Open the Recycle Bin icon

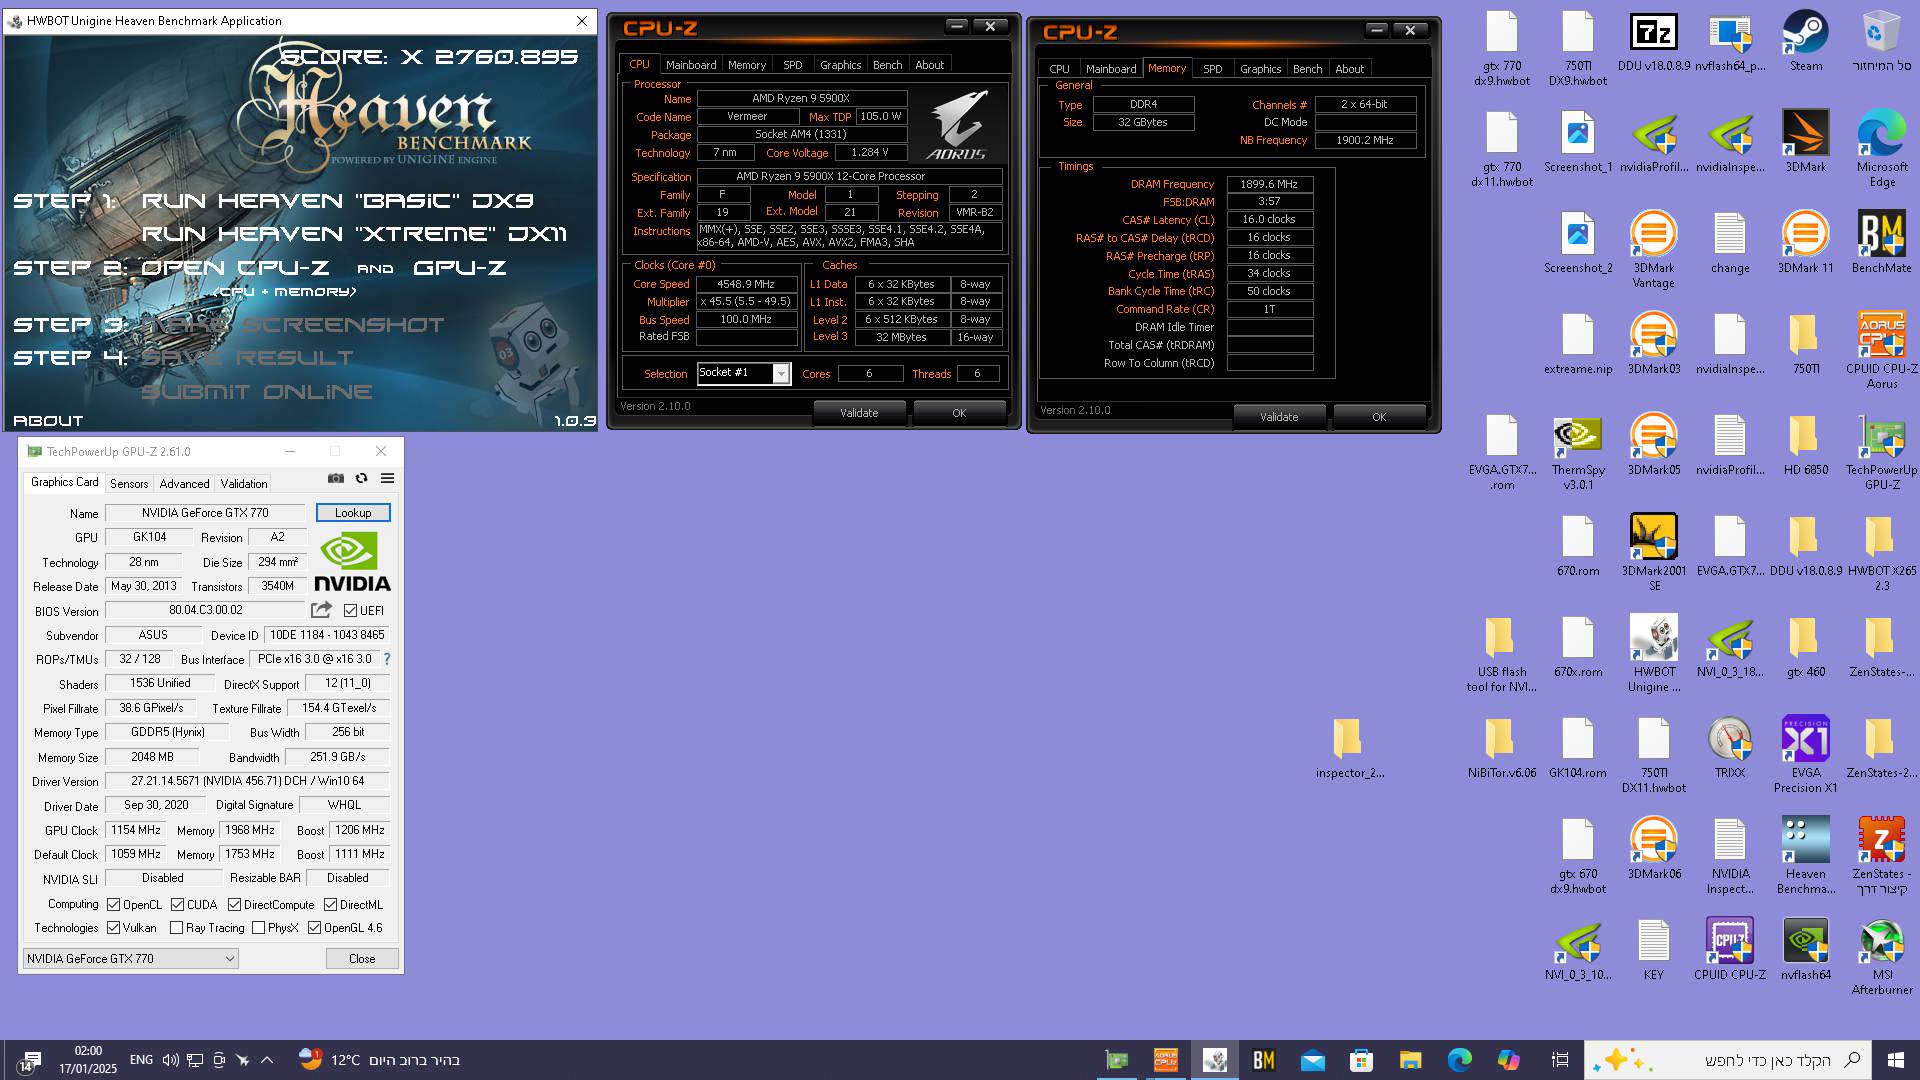1881,42
